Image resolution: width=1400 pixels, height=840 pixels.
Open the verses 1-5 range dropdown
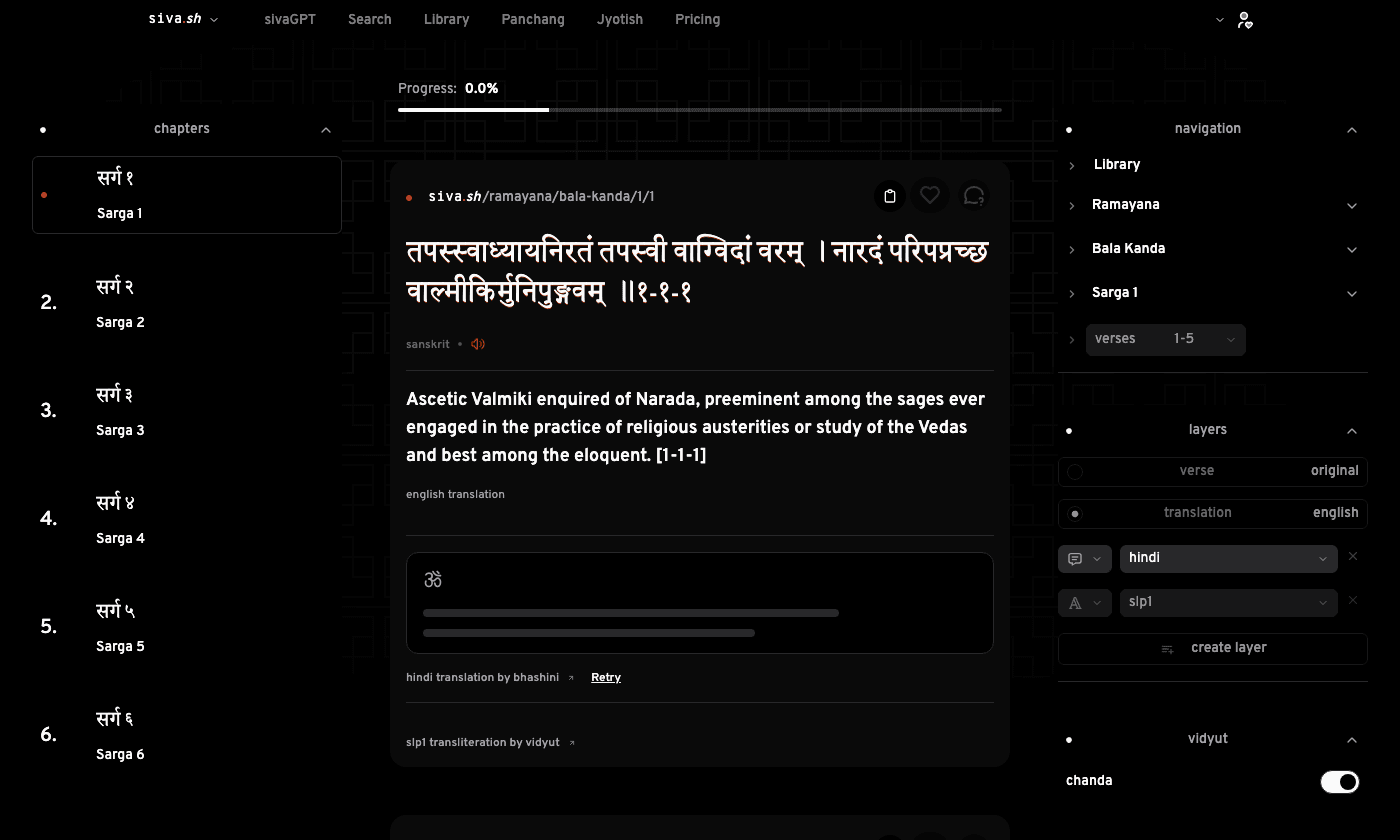click(1166, 340)
